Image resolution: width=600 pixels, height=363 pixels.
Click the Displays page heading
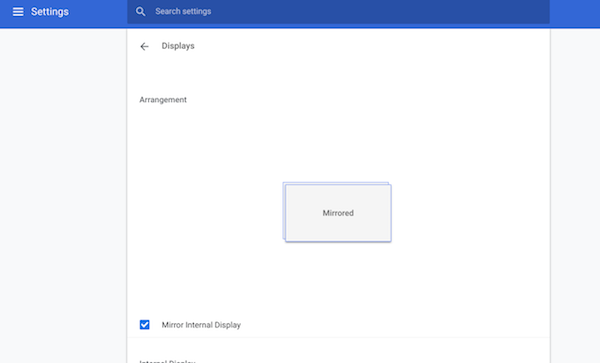[178, 46]
